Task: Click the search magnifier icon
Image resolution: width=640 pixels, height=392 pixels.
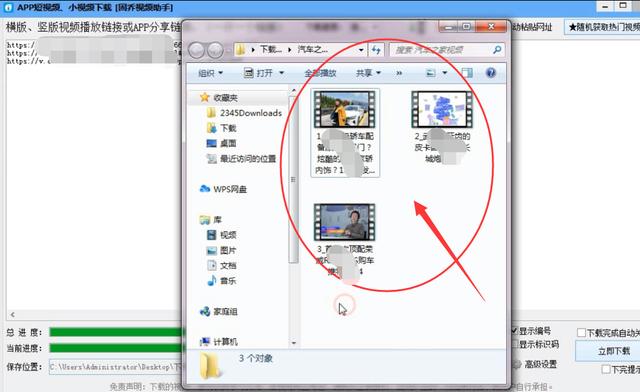Action: point(497,50)
